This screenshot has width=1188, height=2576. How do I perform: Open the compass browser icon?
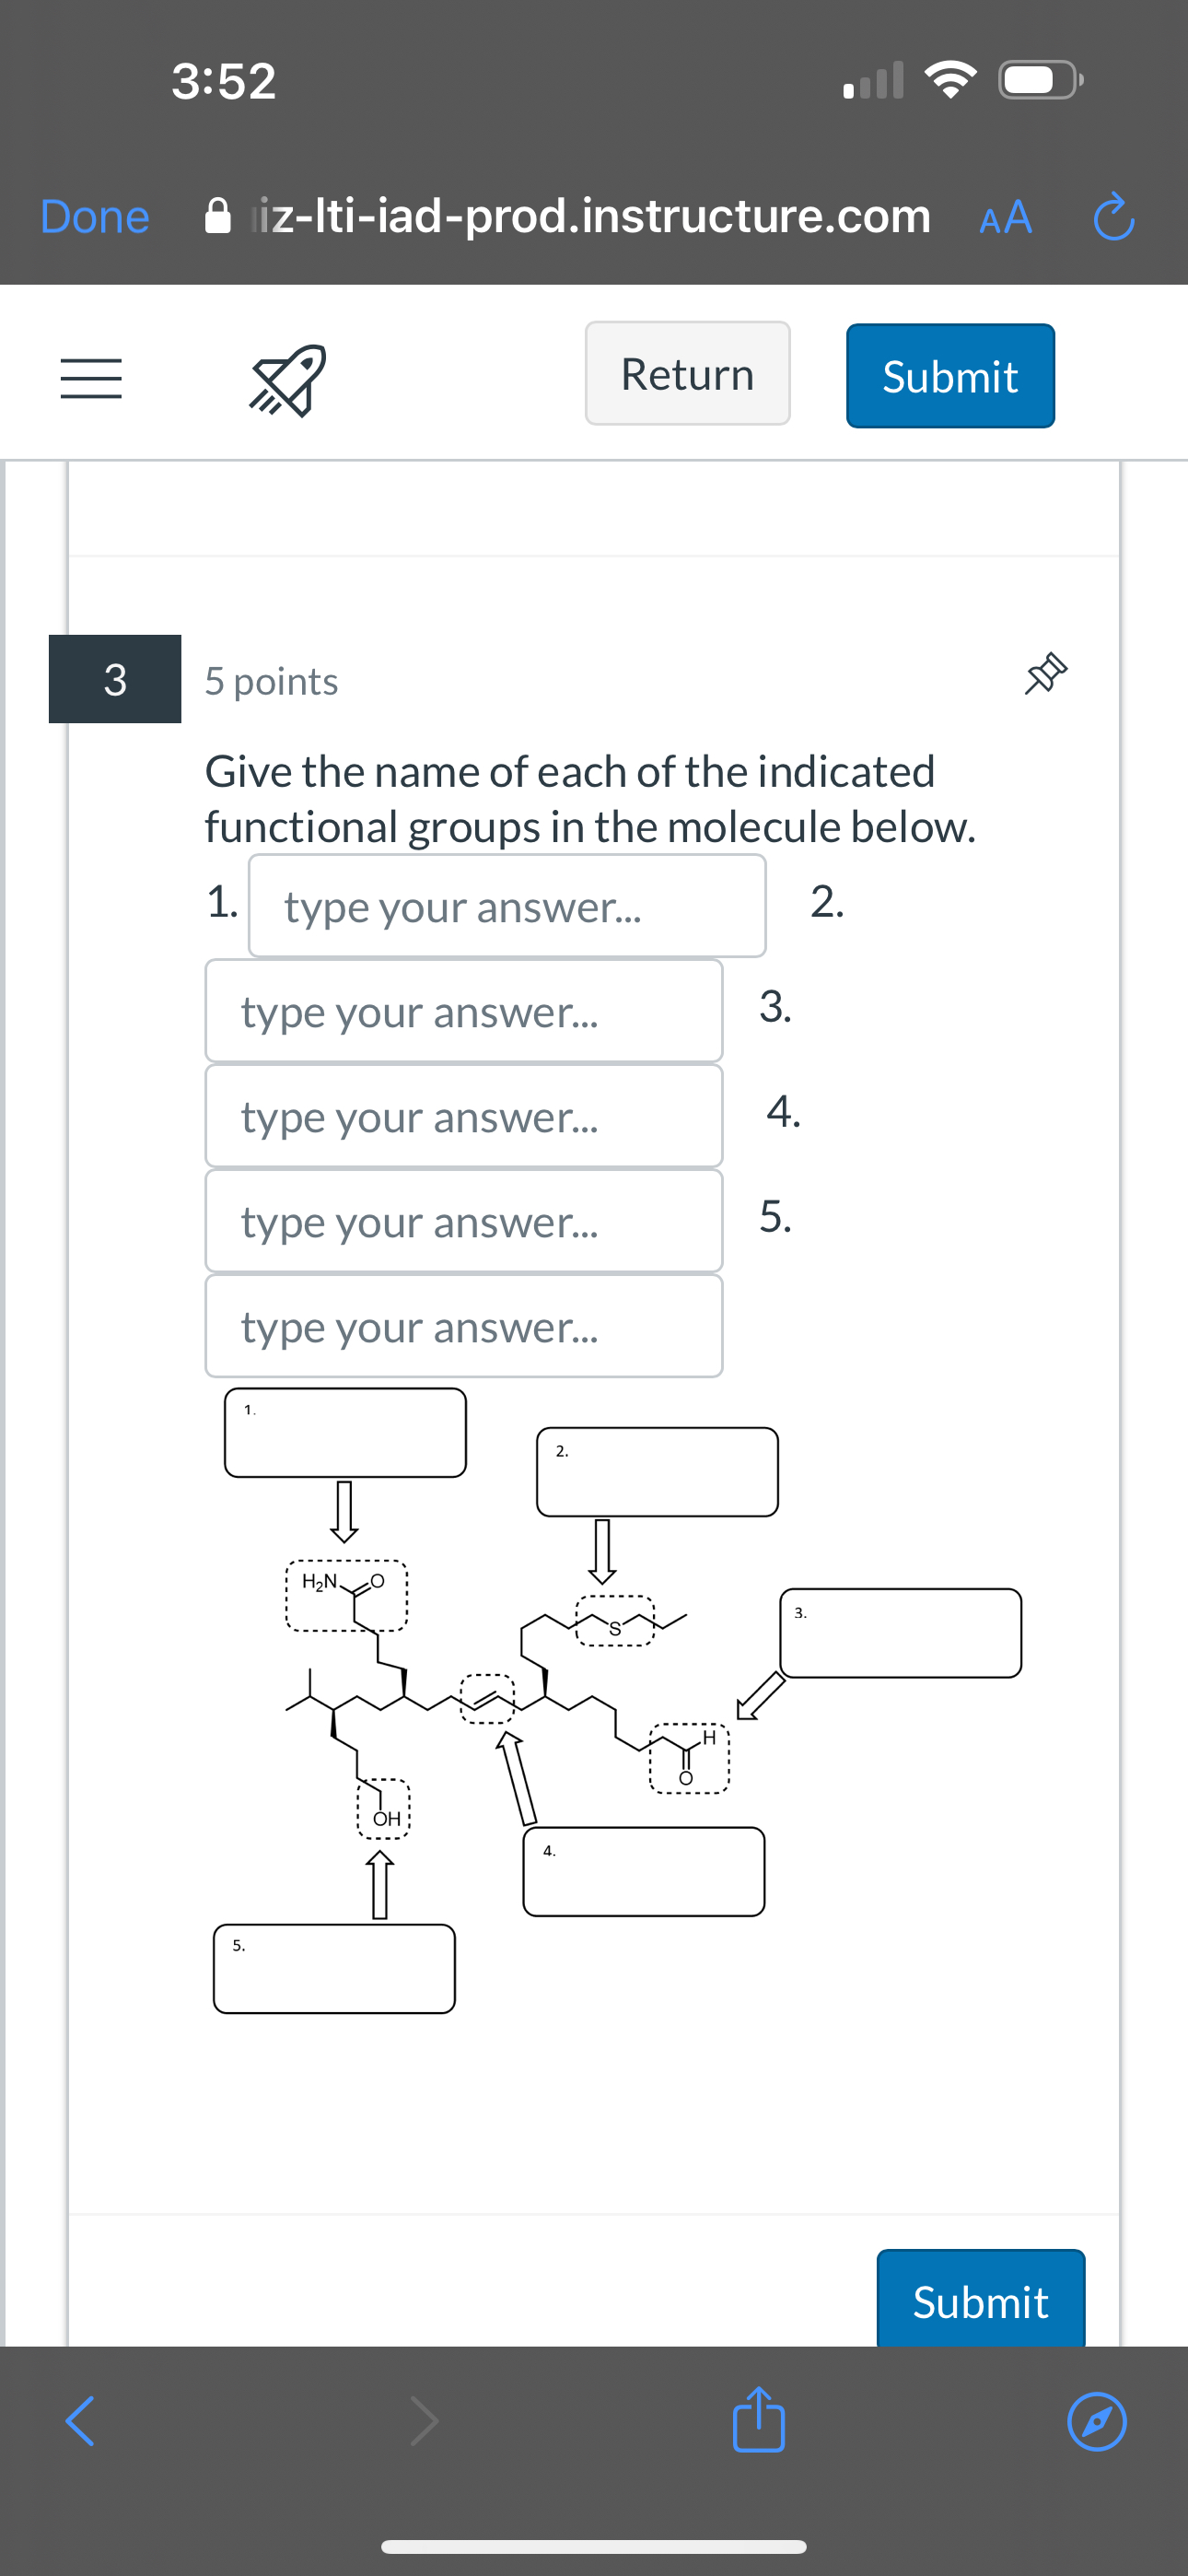point(1097,2422)
